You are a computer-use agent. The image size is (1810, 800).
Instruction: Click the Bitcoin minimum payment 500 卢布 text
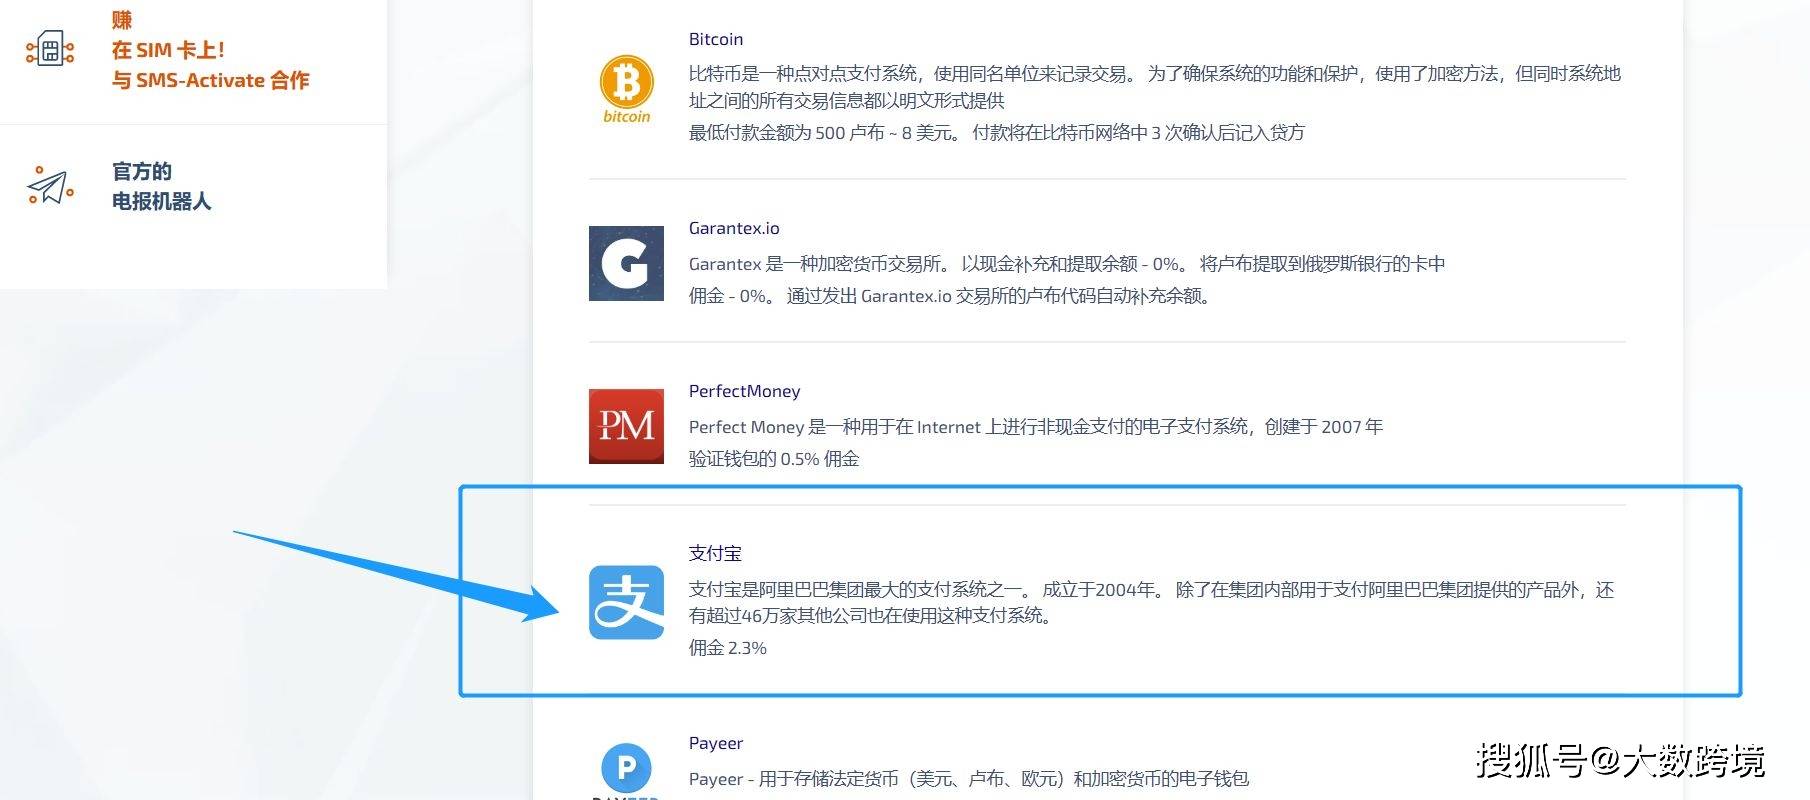click(996, 132)
